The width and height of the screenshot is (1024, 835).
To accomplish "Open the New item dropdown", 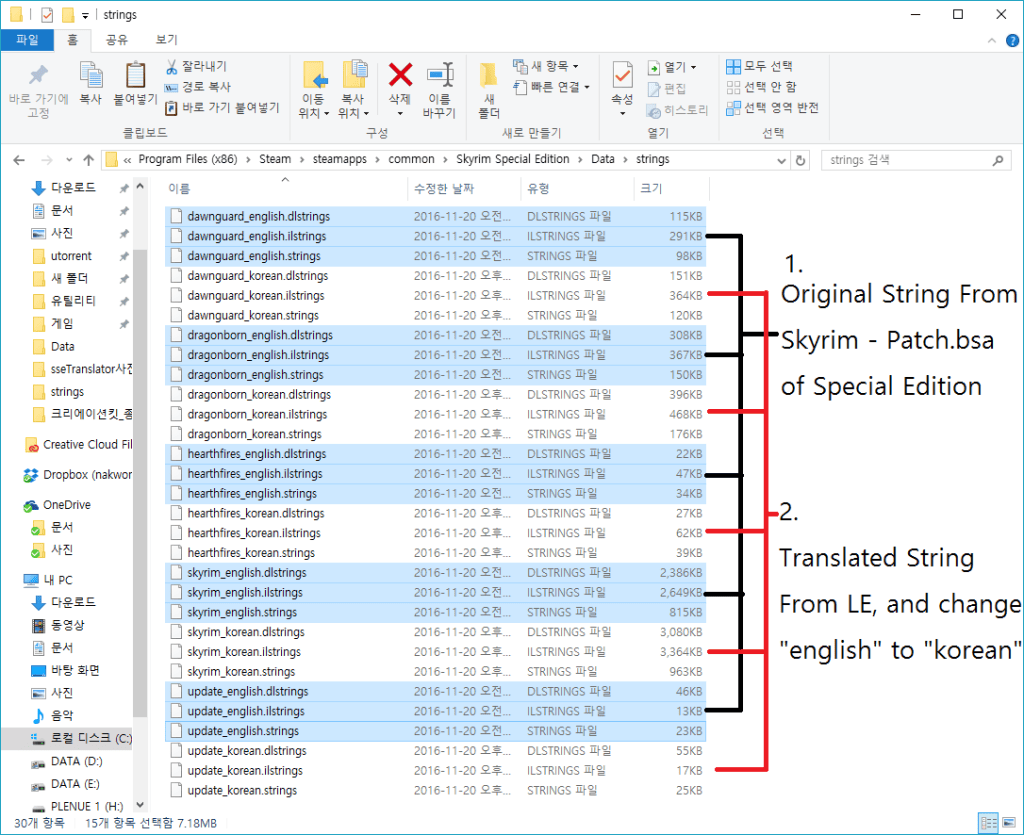I will click(x=546, y=66).
